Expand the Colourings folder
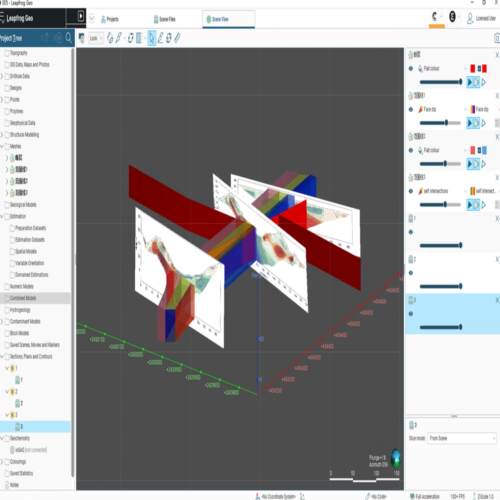This screenshot has height=500, width=500. pos(2,462)
